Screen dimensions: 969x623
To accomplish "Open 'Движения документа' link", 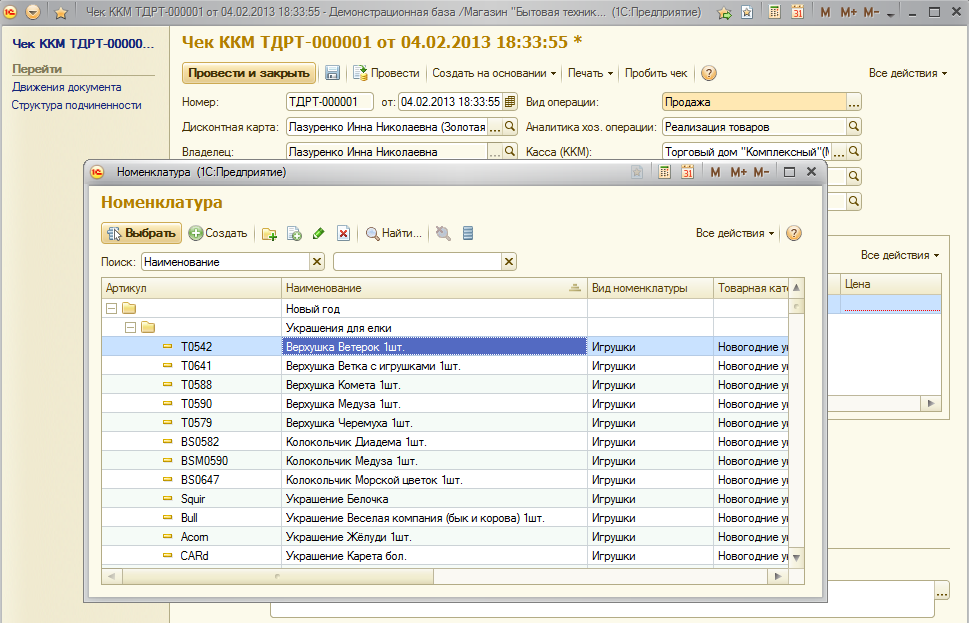I will 67,87.
